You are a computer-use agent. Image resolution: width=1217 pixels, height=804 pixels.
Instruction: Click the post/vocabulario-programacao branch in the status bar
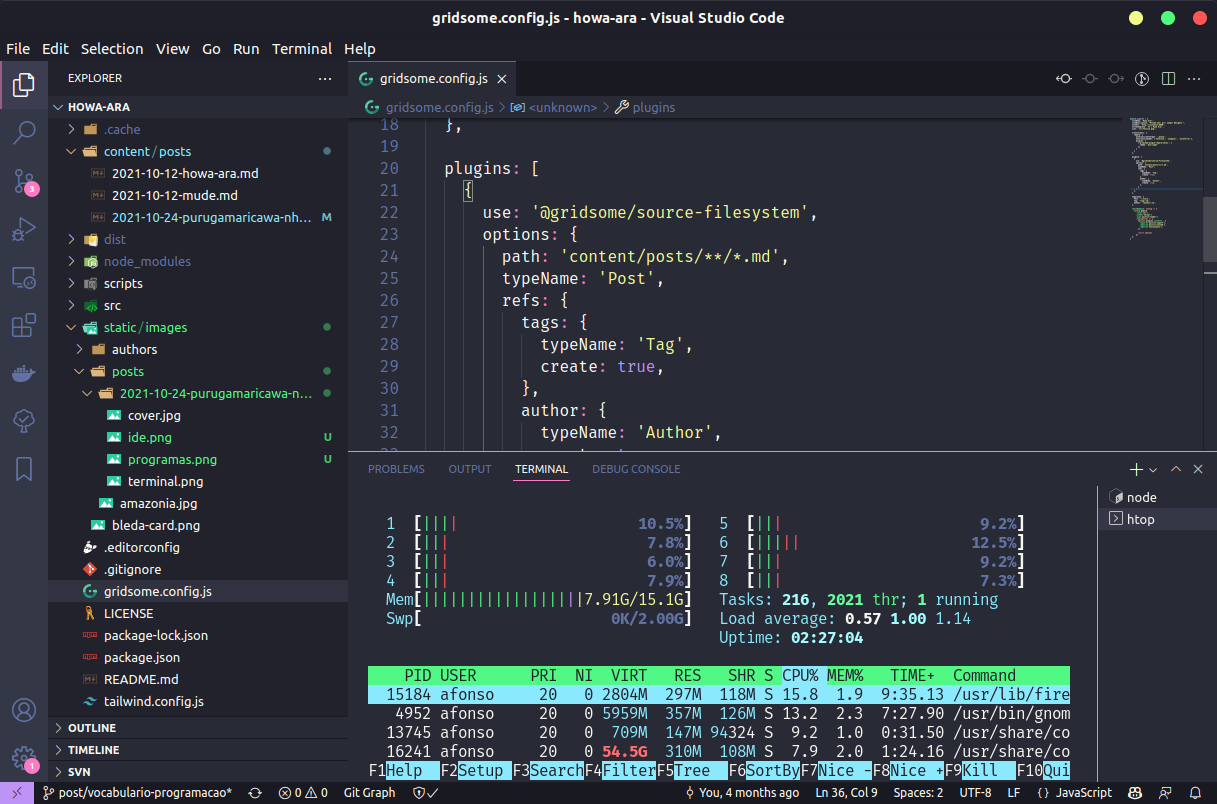(x=137, y=792)
